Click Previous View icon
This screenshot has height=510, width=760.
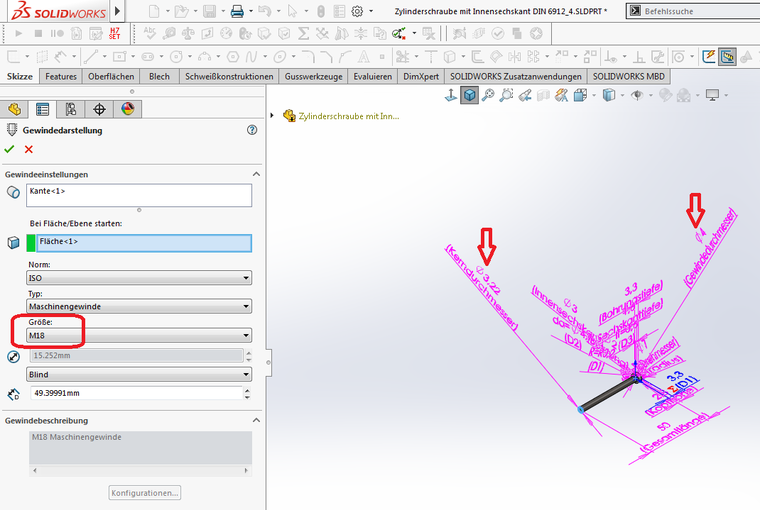pyautogui.click(x=525, y=95)
